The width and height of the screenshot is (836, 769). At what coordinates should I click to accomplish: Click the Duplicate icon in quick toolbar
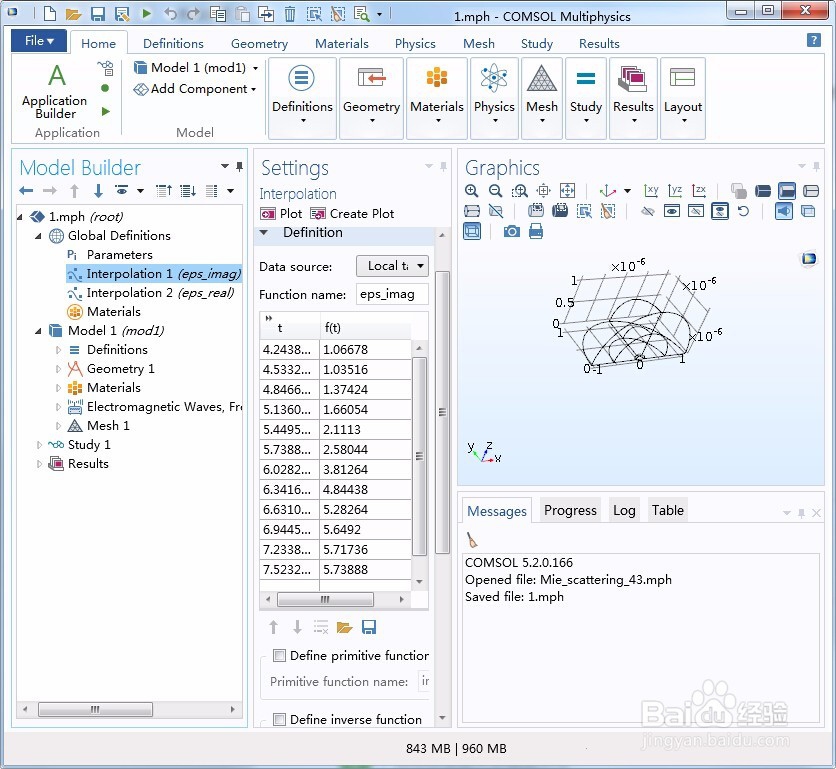[266, 13]
